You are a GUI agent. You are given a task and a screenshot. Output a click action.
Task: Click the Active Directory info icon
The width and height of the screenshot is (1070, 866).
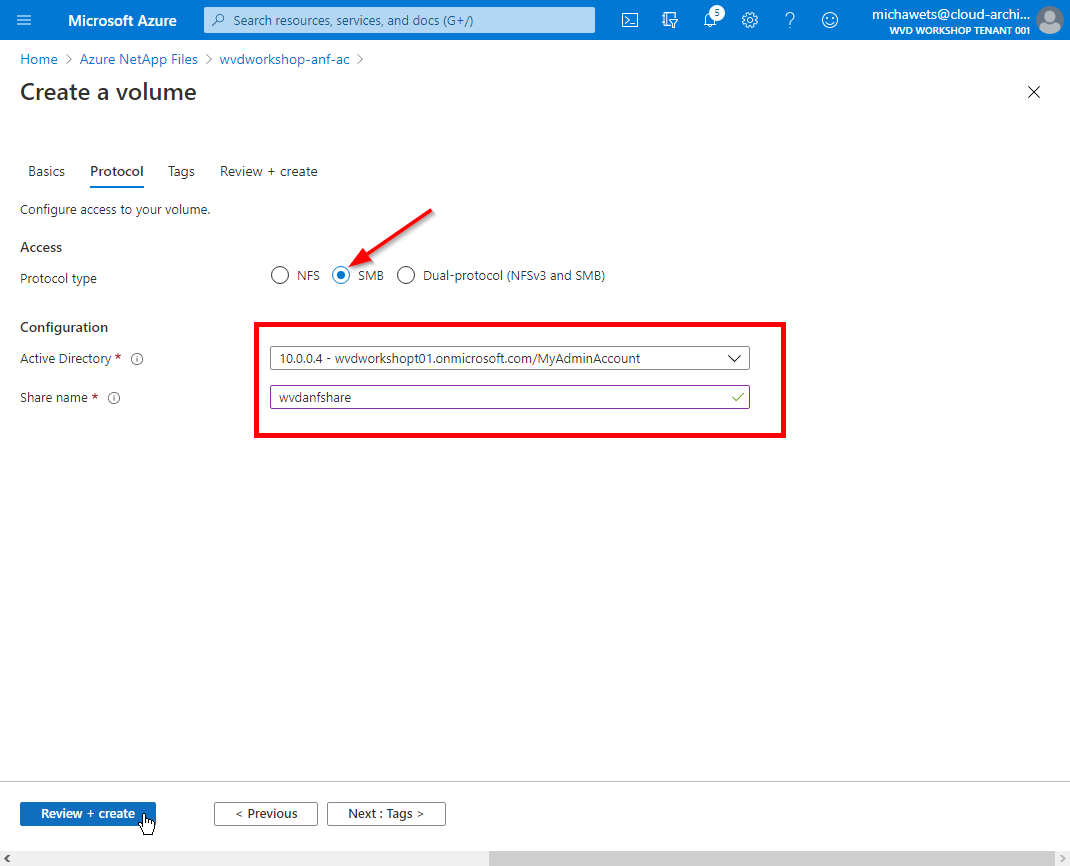coord(137,359)
